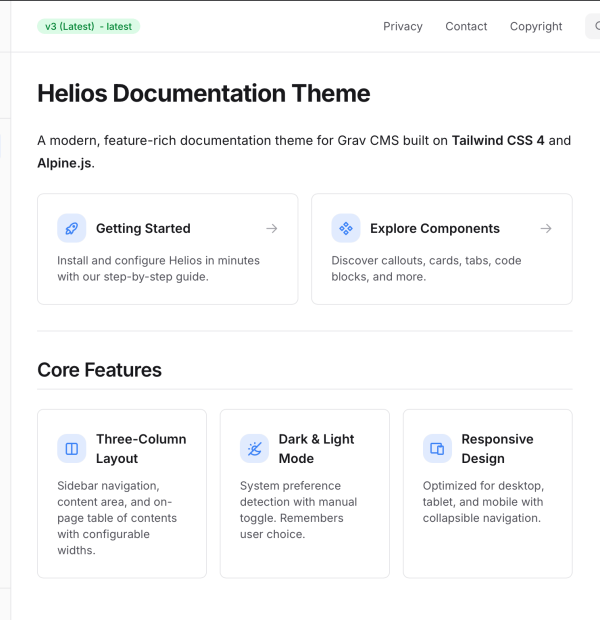Click the Helios Documentation Theme page title

(x=204, y=94)
